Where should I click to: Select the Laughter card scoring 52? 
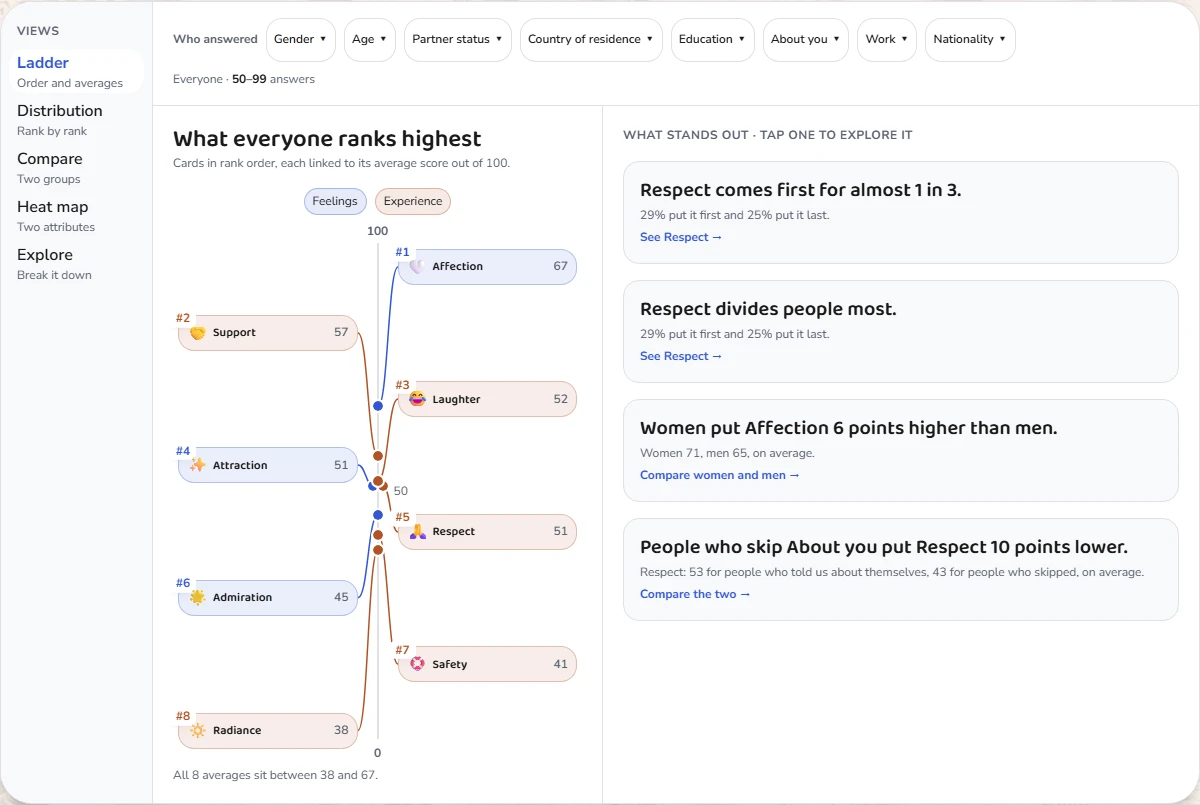pyautogui.click(x=488, y=399)
